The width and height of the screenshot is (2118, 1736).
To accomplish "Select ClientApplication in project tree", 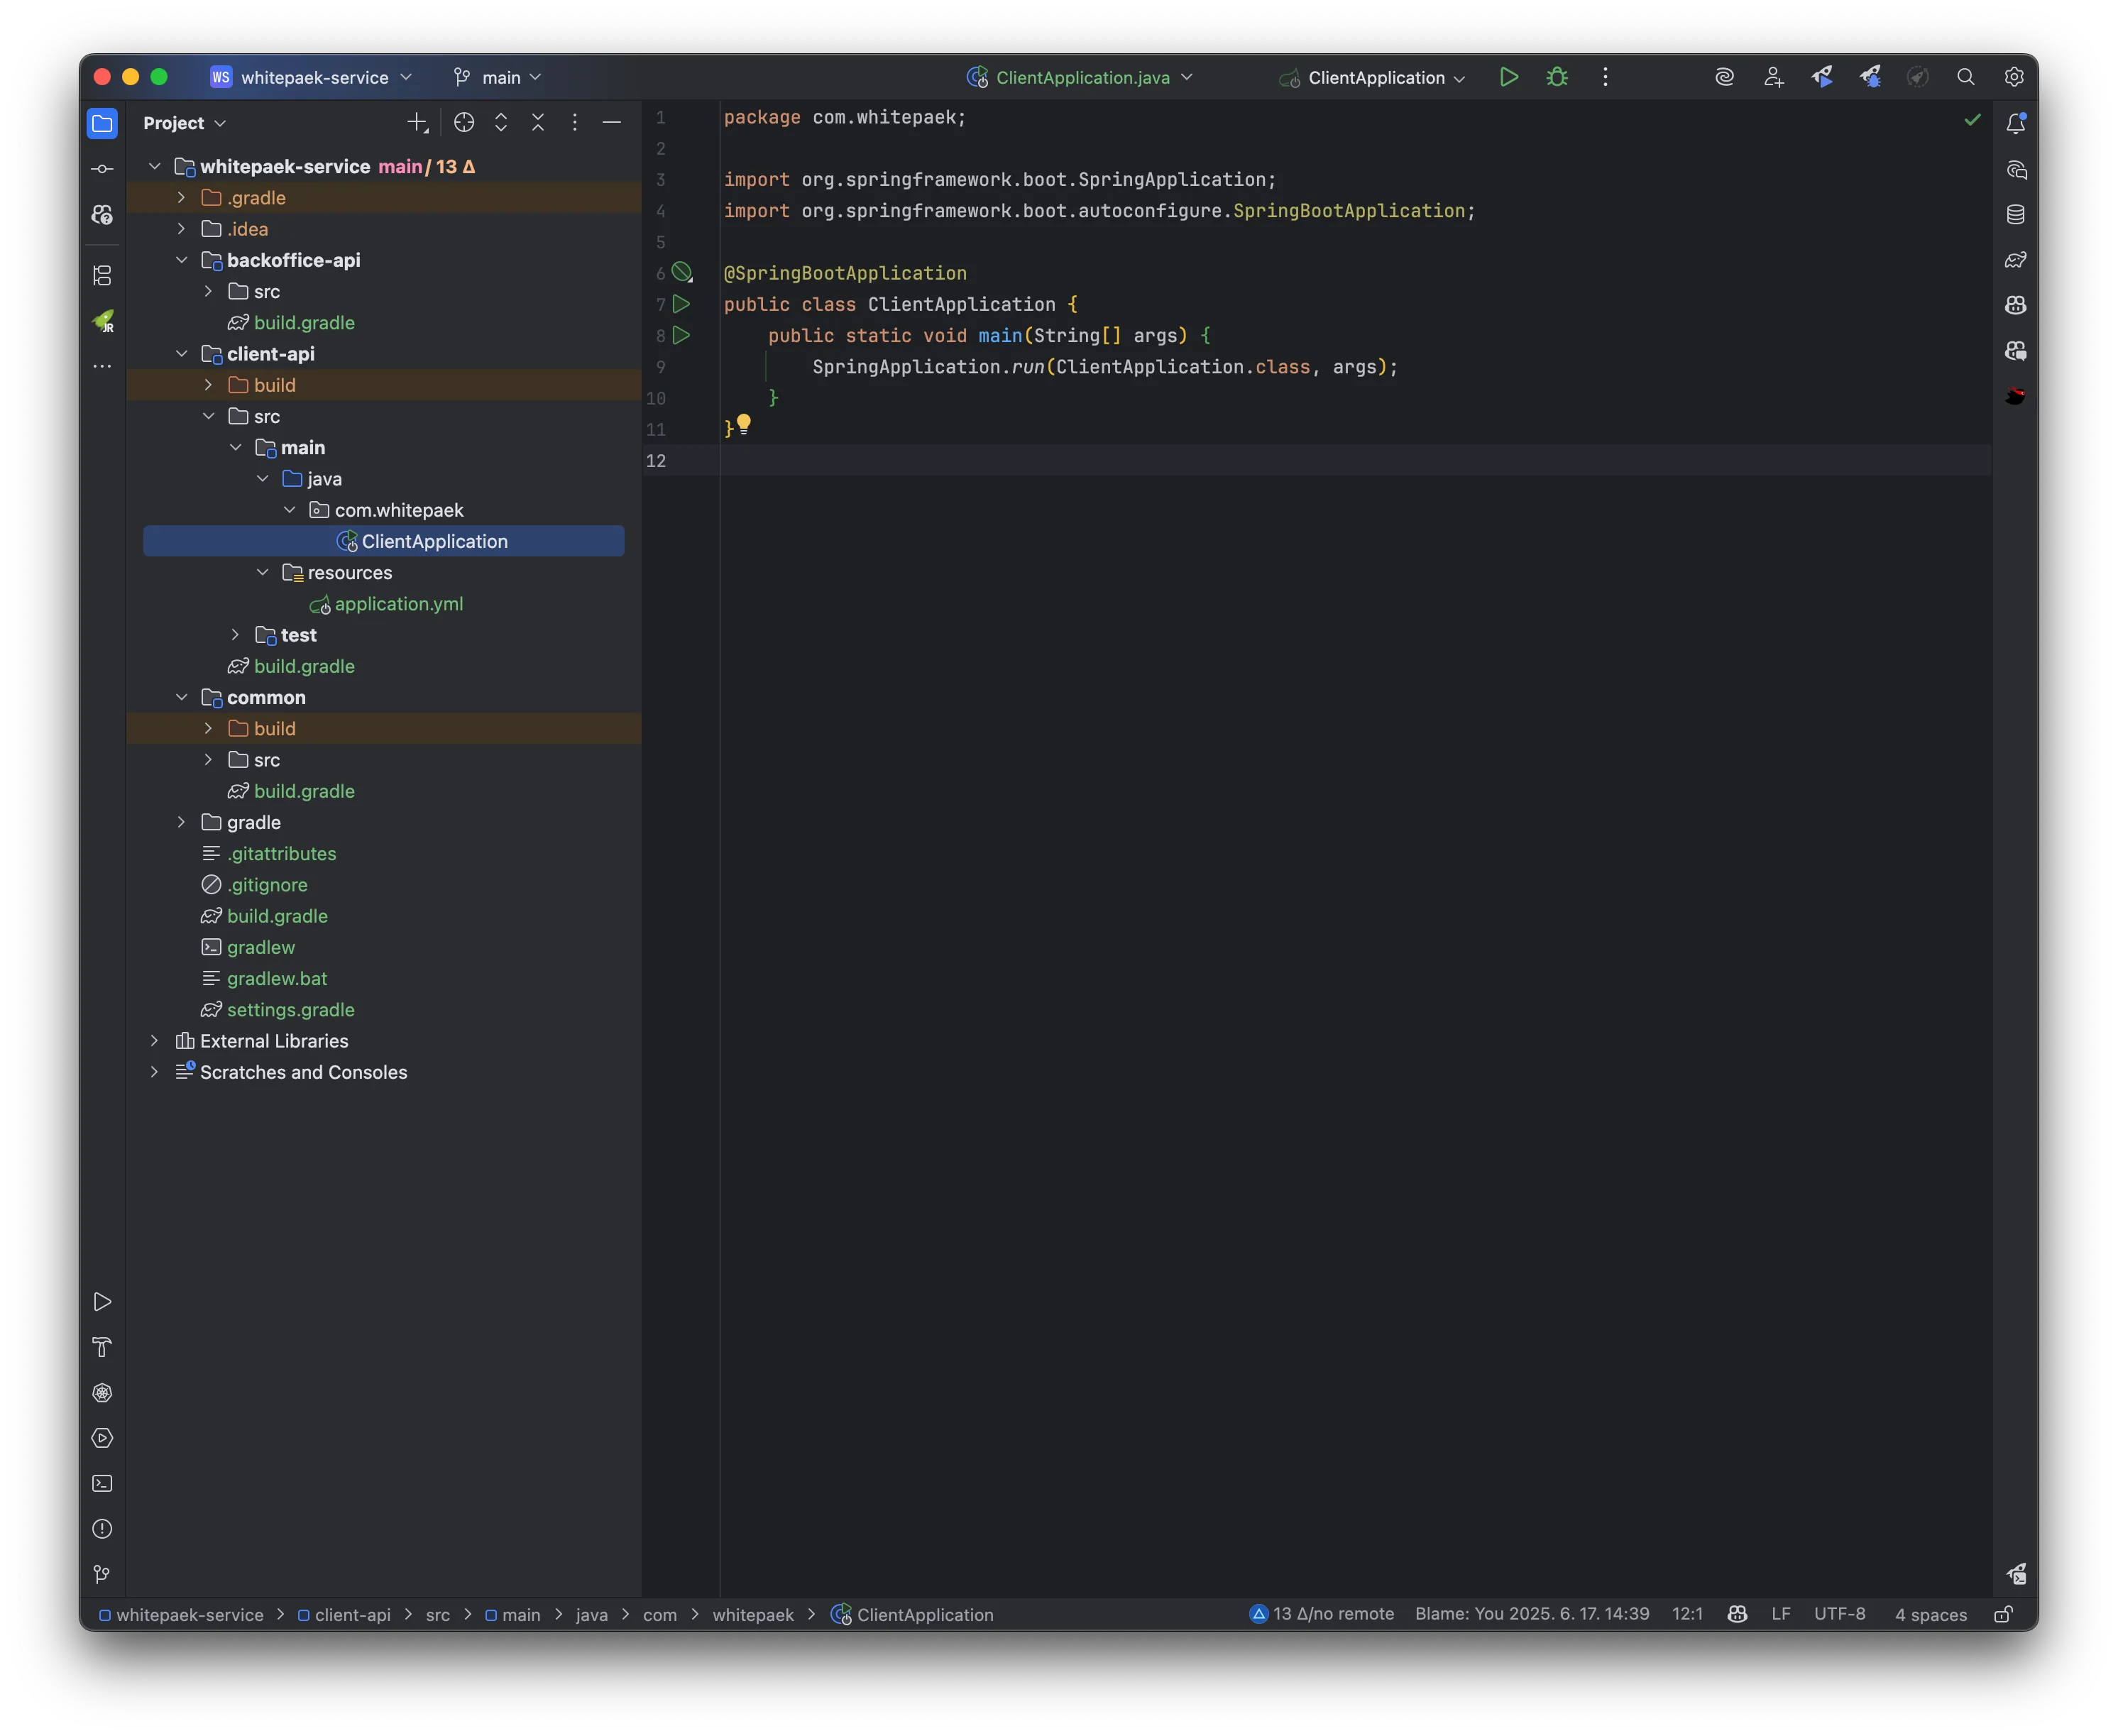I will coord(383,541).
